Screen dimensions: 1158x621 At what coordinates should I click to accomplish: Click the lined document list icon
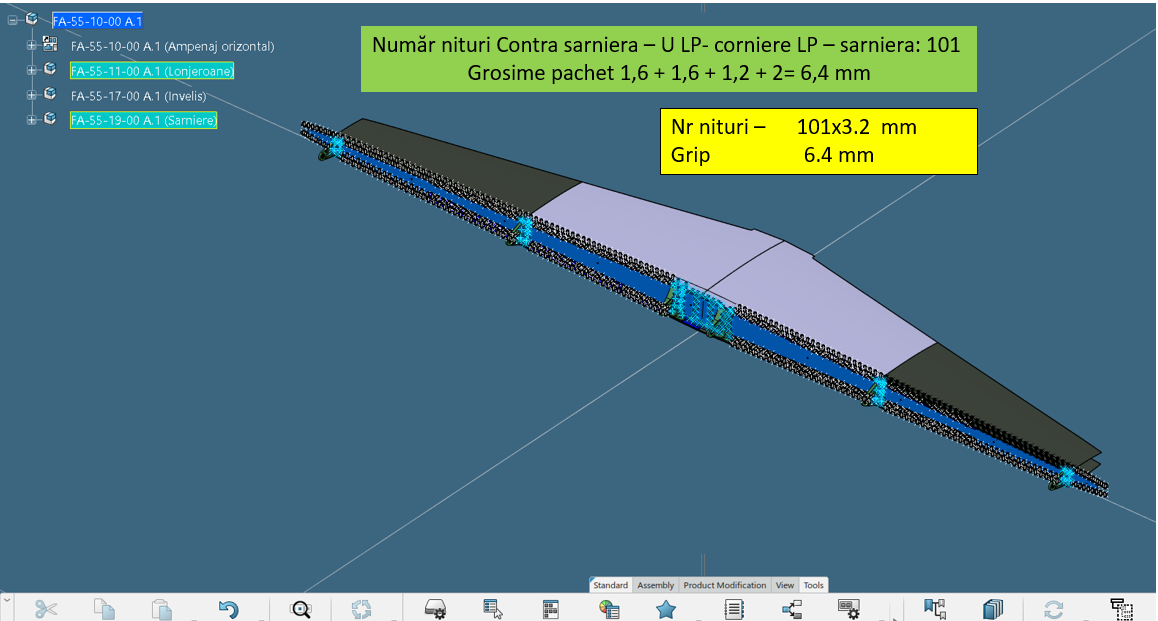tap(734, 608)
